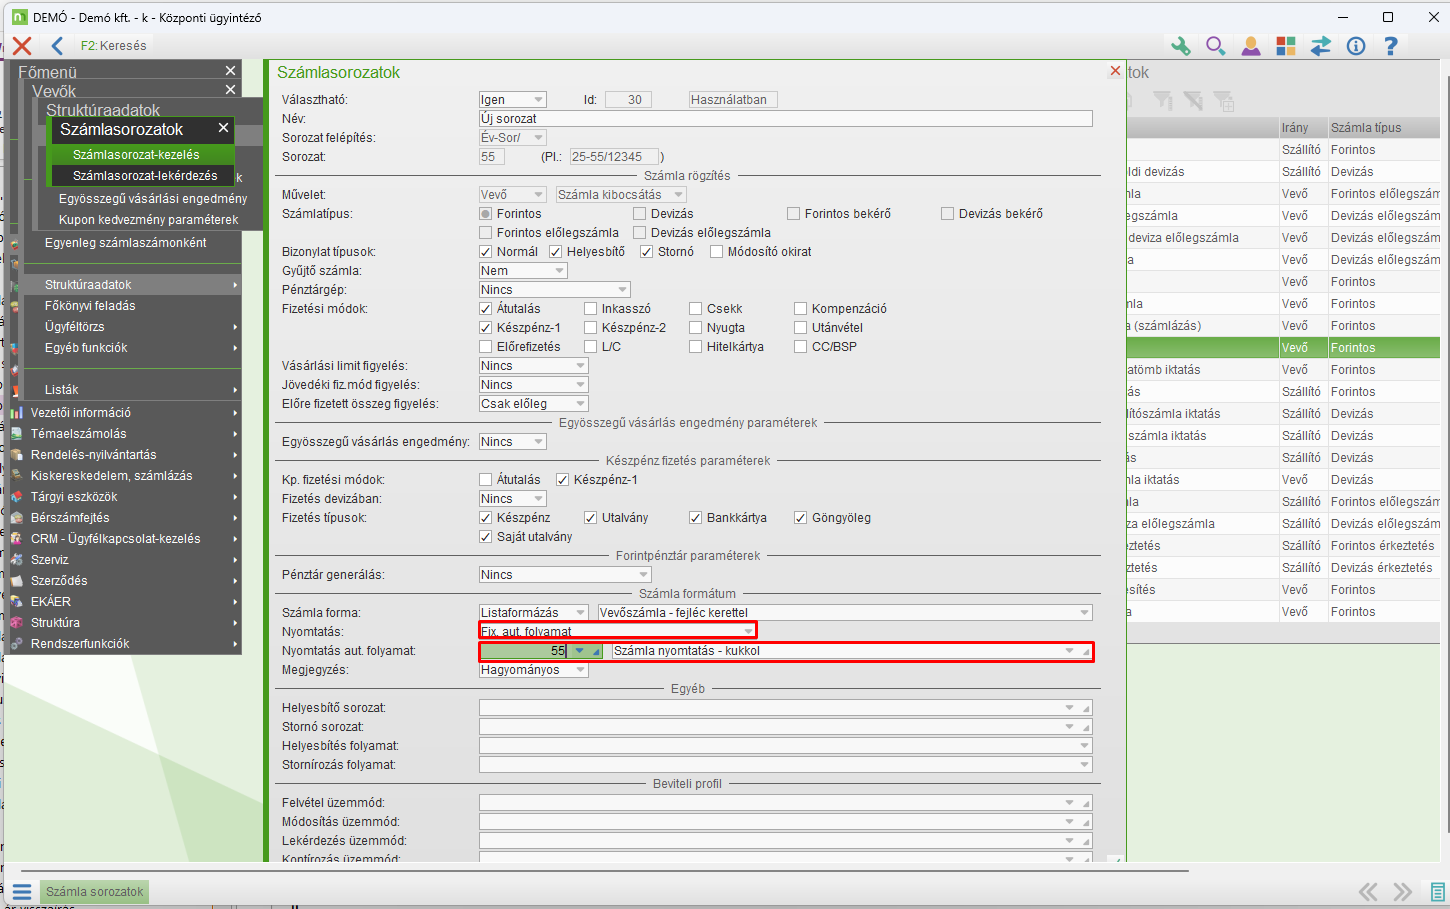
Task: Uncheck the Stornó document type checkbox
Action: 647,252
